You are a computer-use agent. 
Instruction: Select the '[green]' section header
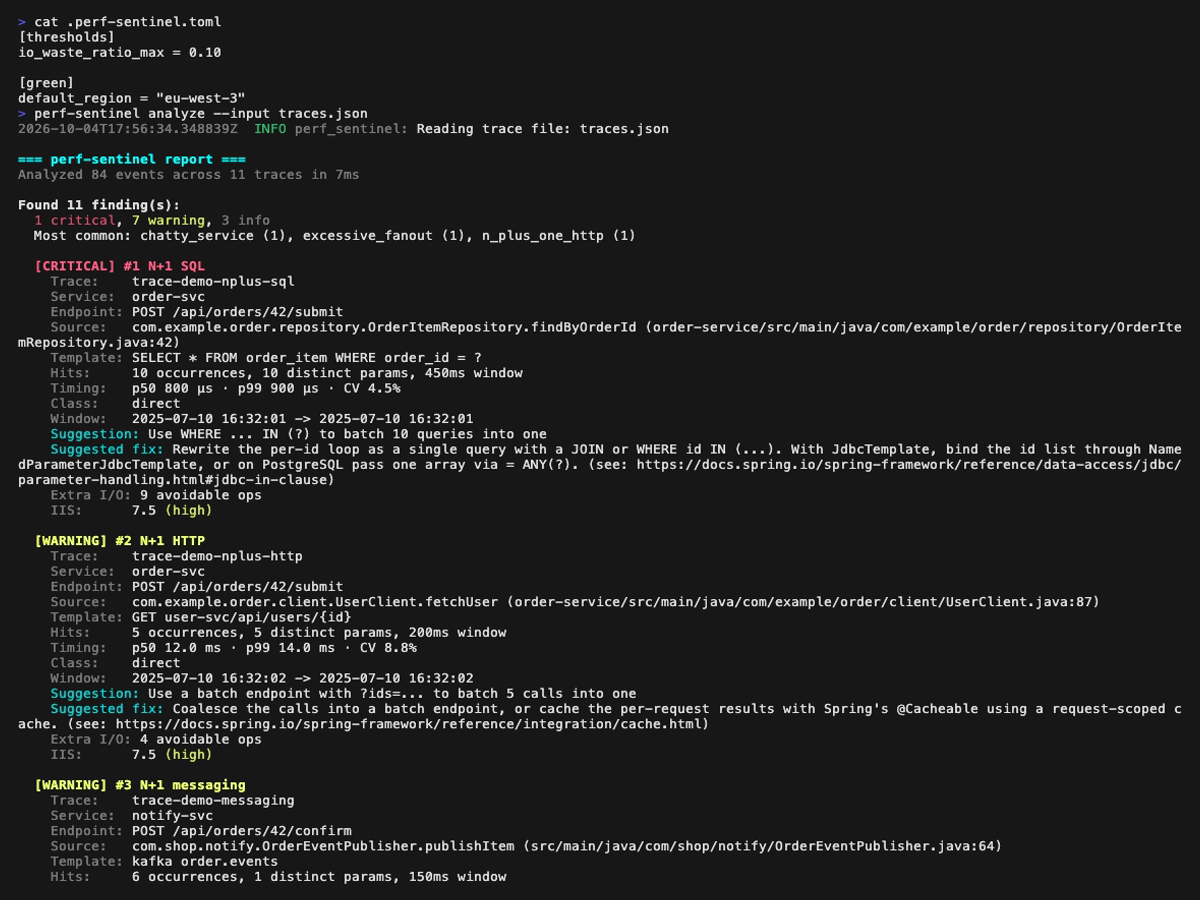(x=46, y=83)
